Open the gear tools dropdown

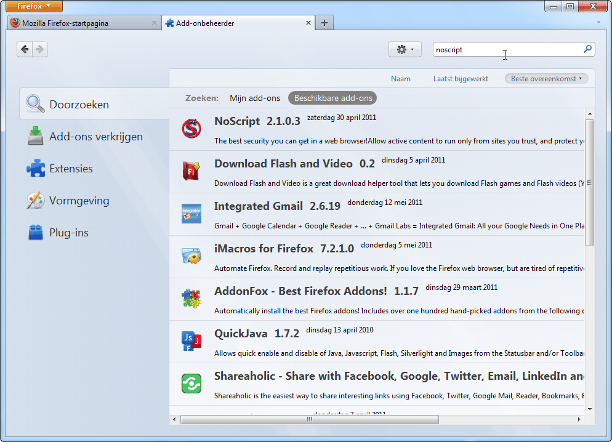point(405,50)
